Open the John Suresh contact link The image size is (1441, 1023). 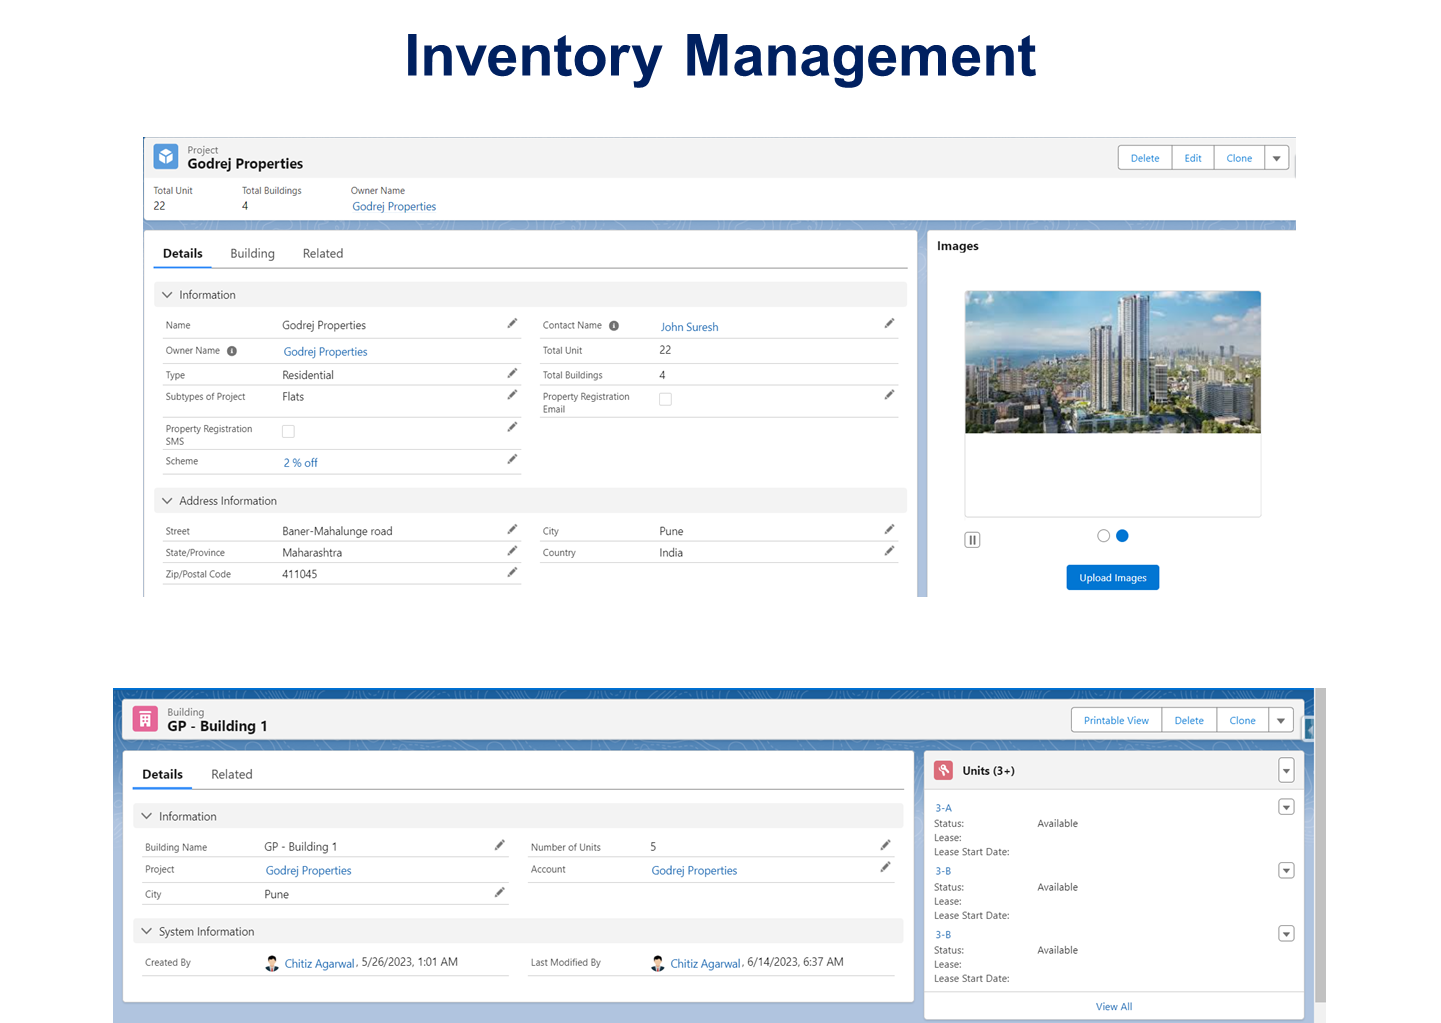[689, 327]
